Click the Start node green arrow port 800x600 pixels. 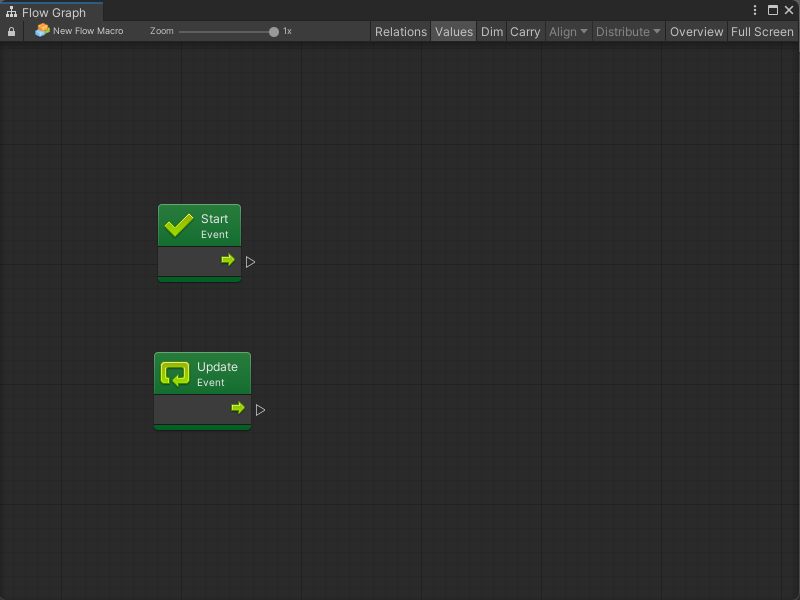click(228, 260)
